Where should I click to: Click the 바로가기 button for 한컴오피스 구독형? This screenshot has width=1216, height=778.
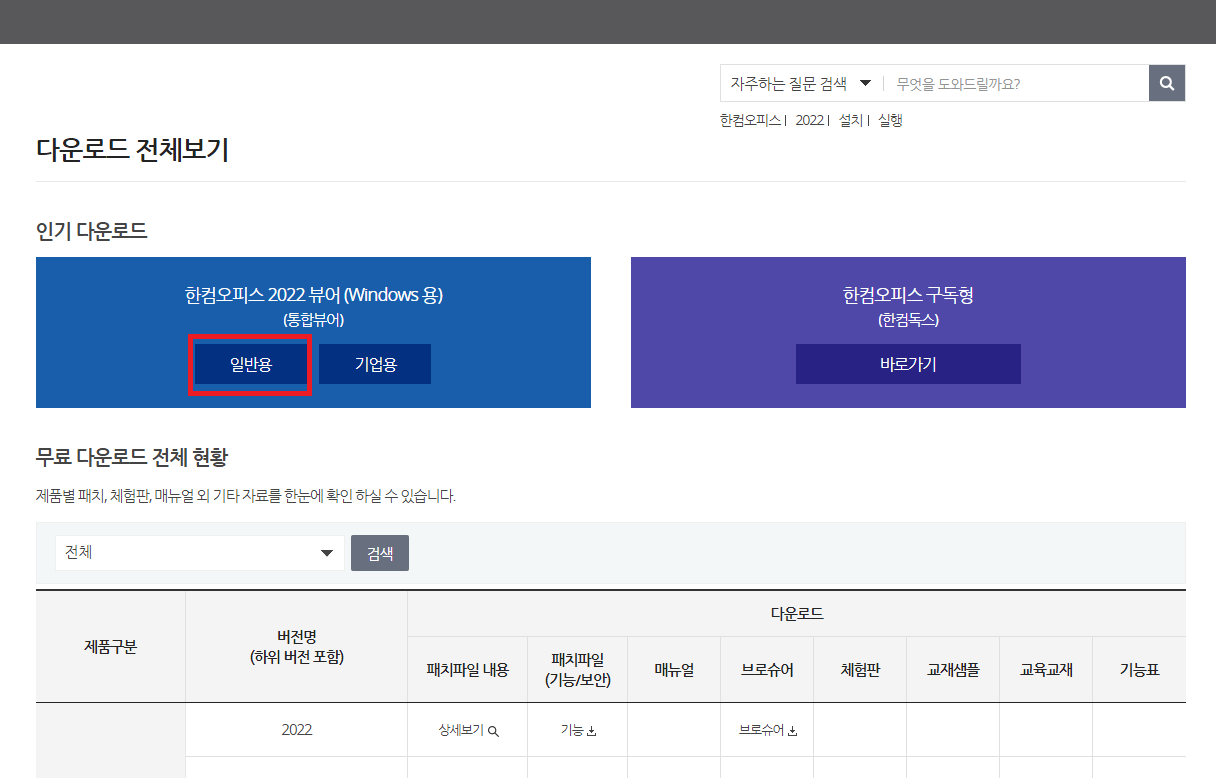[907, 364]
